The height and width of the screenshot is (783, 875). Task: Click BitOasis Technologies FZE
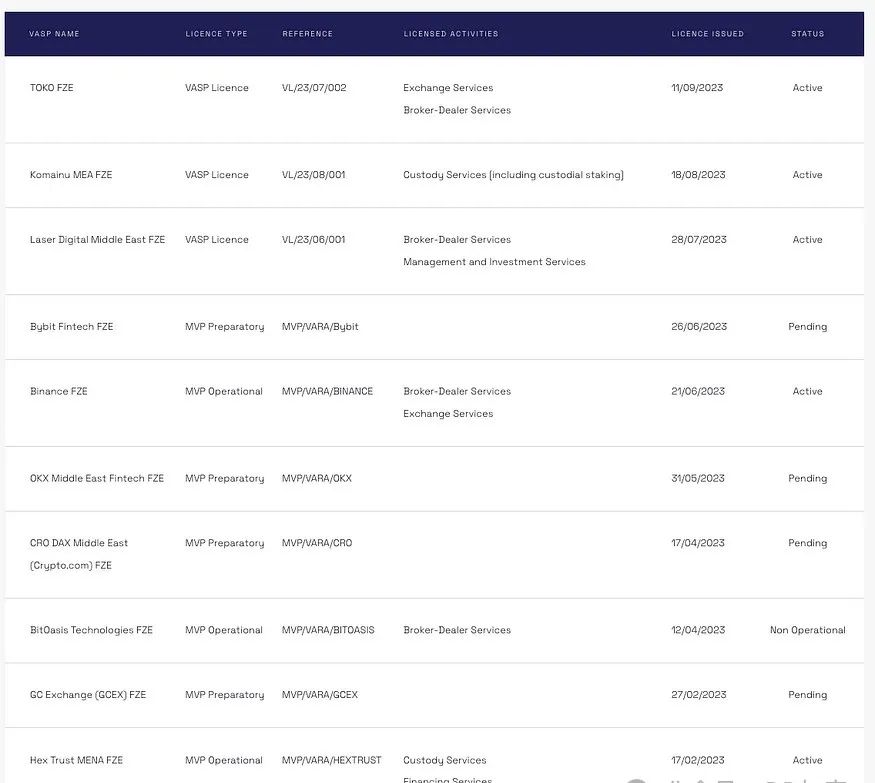coord(92,630)
